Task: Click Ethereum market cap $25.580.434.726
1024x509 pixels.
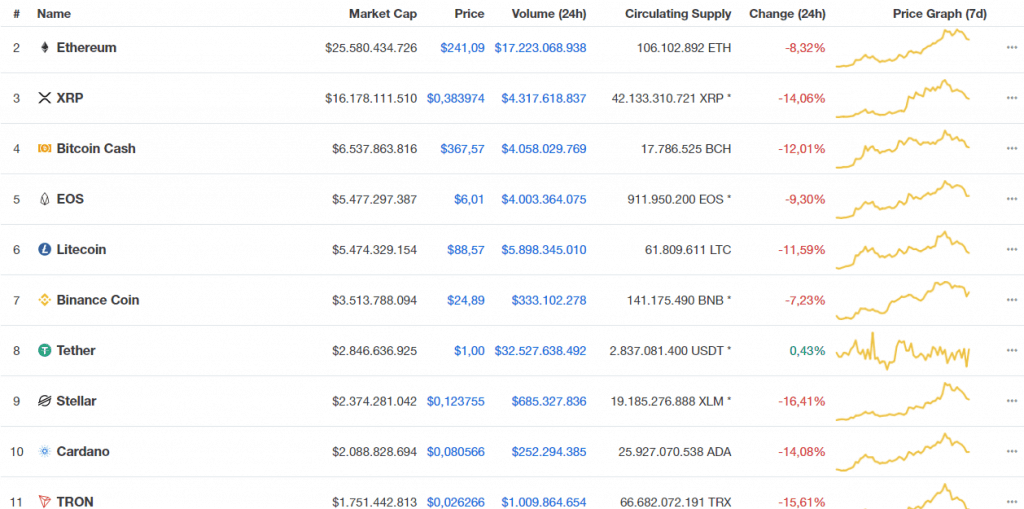Action: 371,48
